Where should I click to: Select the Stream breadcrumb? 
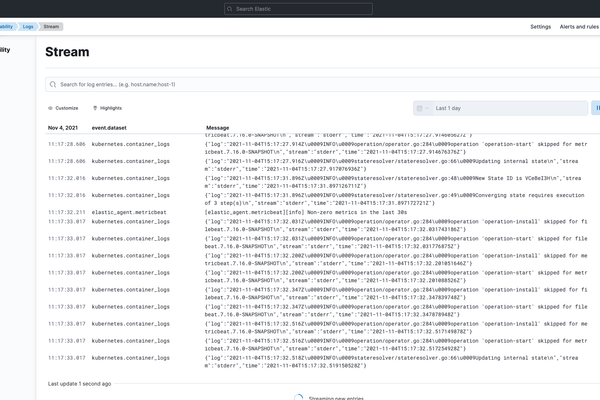51,26
